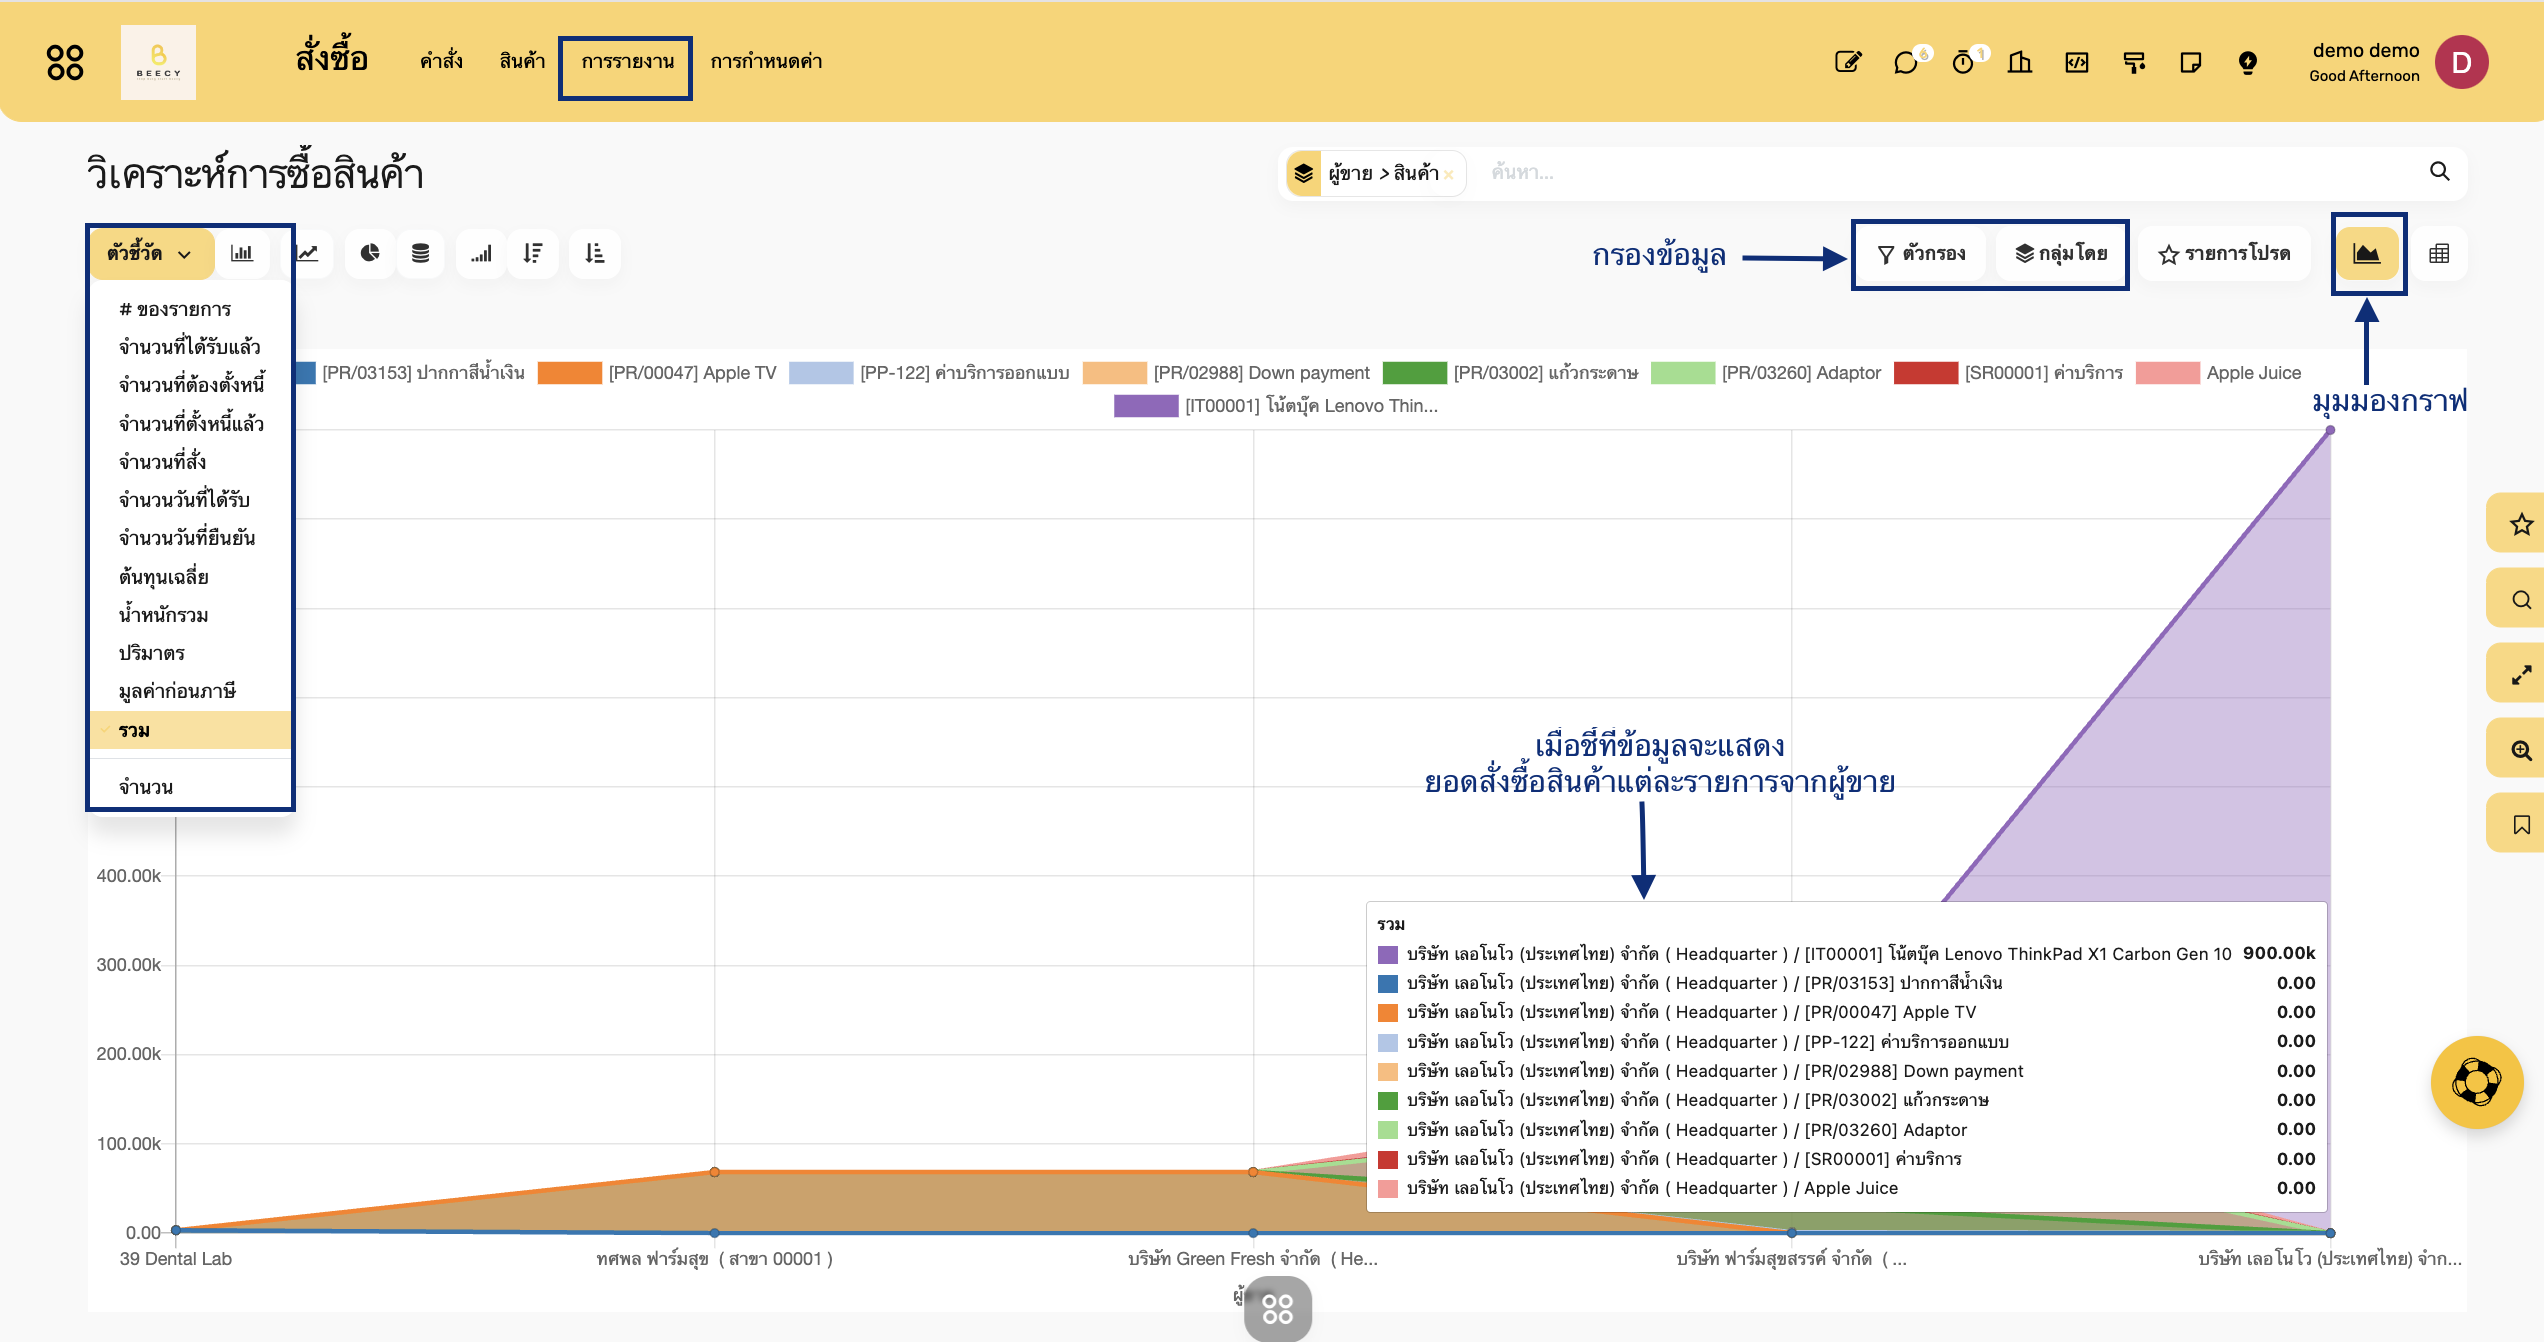The width and height of the screenshot is (2544, 1342).
Task: Select the bar chart type icon
Action: point(242,253)
